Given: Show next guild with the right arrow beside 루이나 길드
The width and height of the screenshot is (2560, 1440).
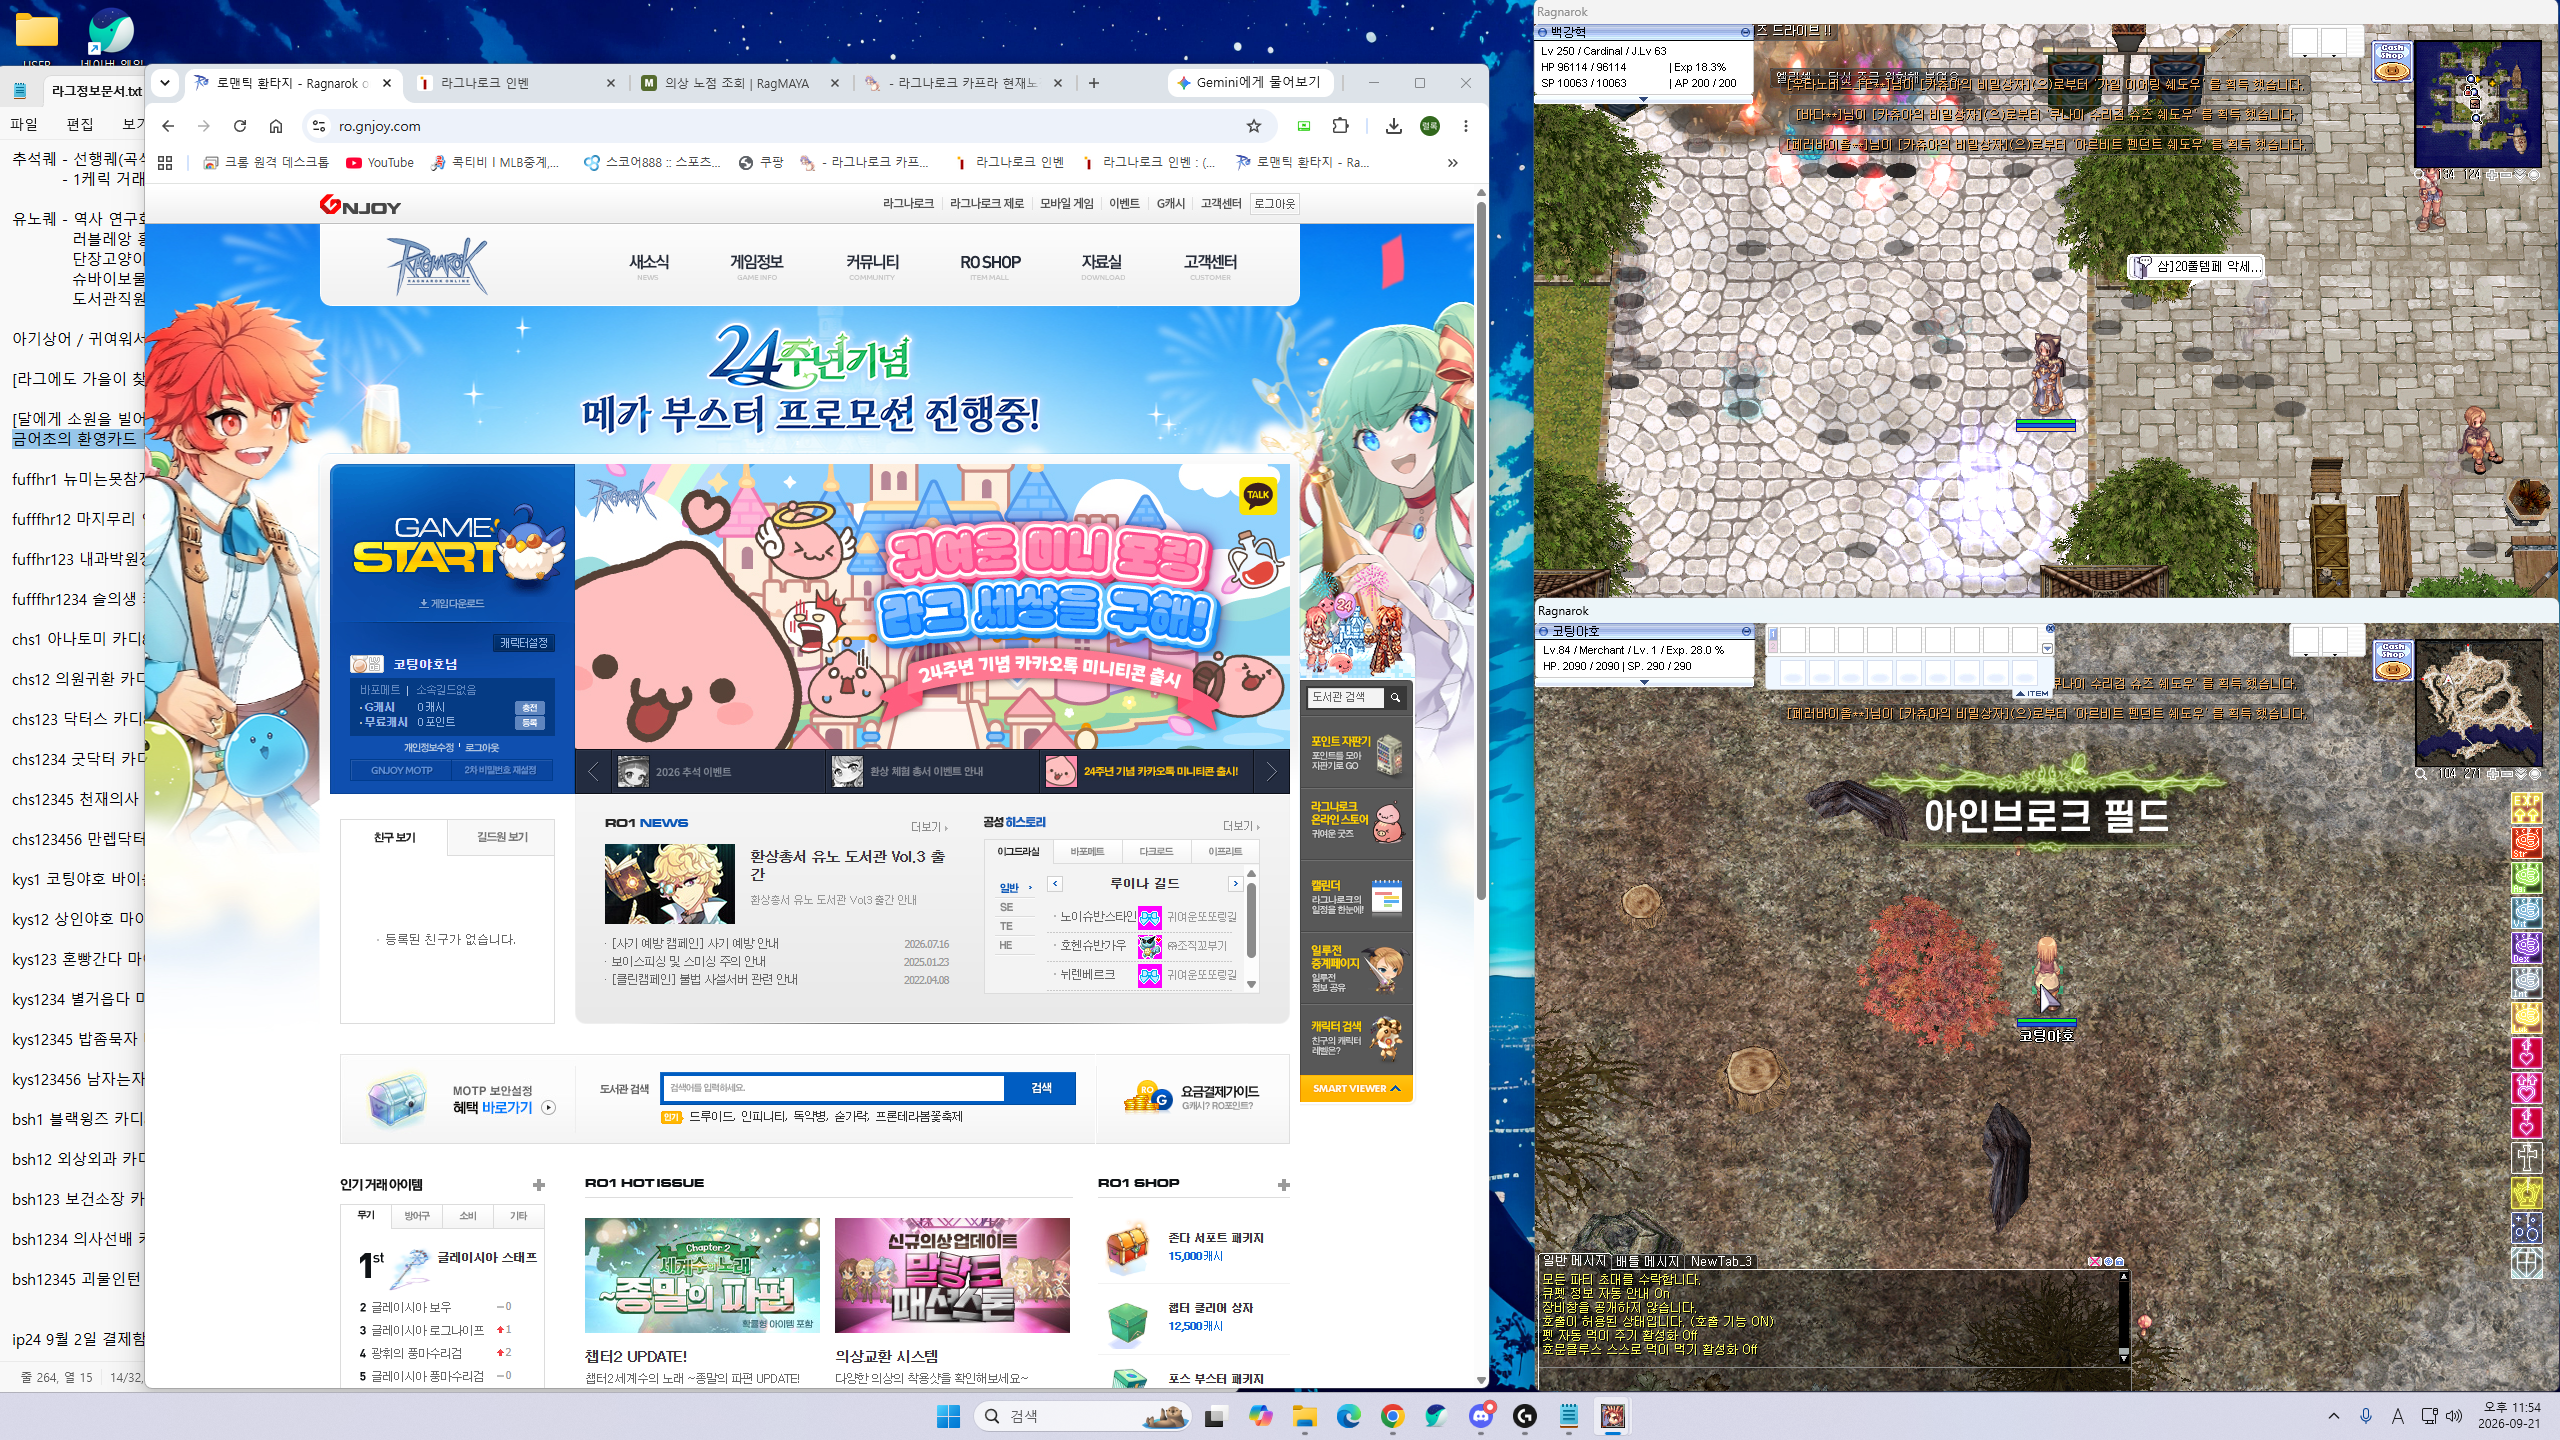Looking at the screenshot, I should tap(1235, 884).
